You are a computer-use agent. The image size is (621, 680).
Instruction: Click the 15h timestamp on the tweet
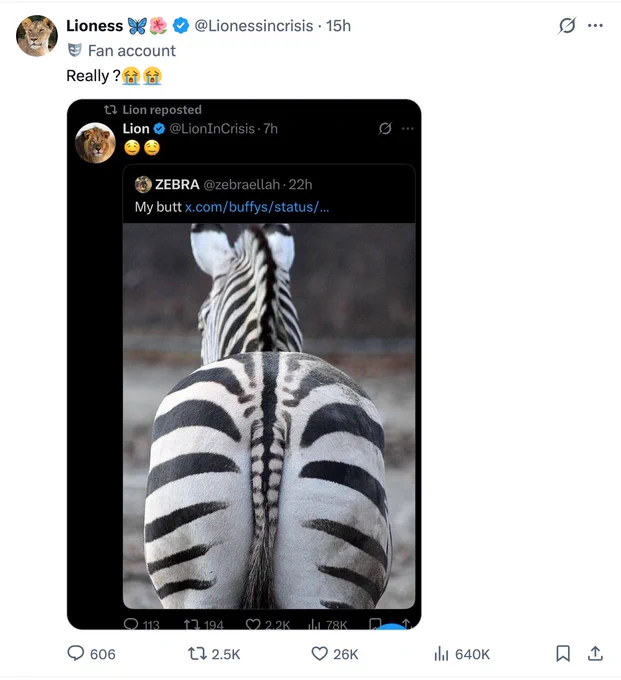338,26
